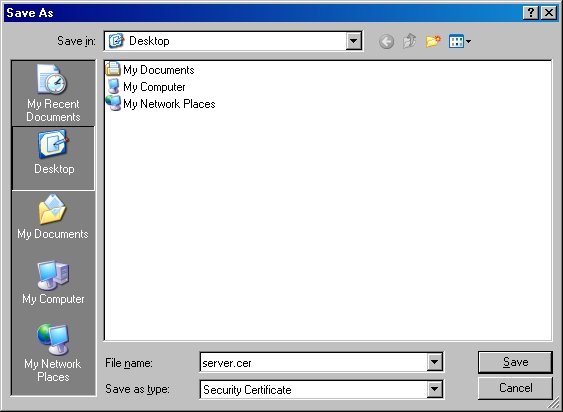Click the Back navigation arrow icon
The height and width of the screenshot is (412, 563).
[x=386, y=41]
